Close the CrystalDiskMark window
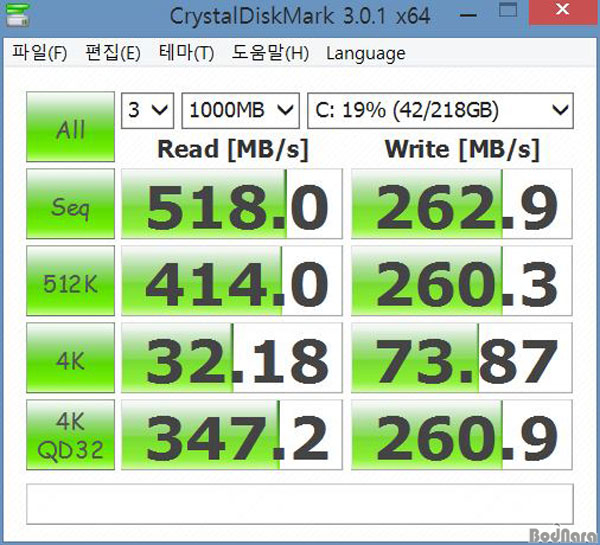 562,11
